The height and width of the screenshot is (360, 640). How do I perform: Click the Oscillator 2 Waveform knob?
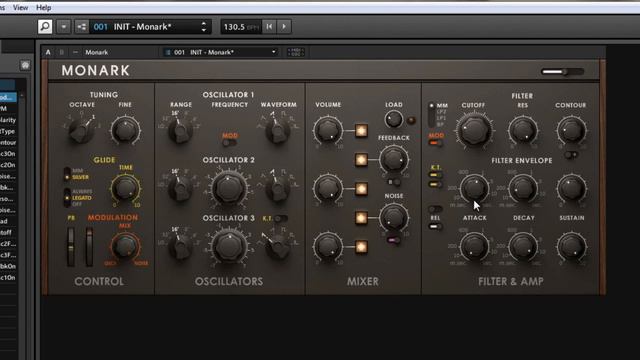pos(278,189)
